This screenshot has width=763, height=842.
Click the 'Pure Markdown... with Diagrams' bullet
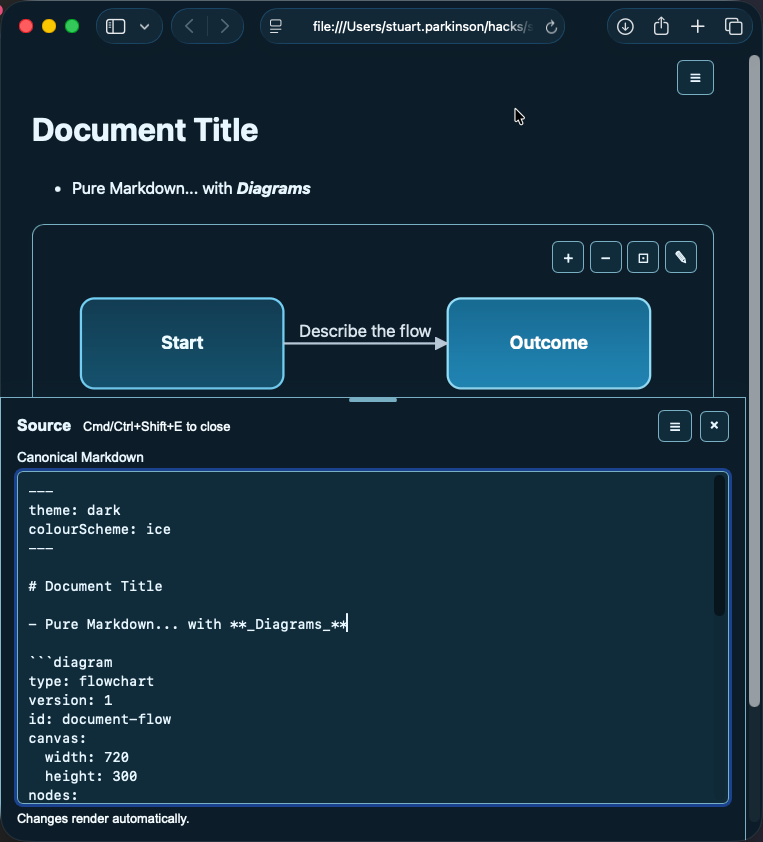[191, 188]
